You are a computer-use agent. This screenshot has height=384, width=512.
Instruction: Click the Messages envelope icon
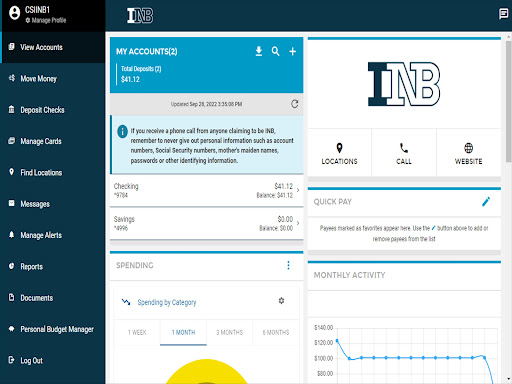click(x=11, y=203)
